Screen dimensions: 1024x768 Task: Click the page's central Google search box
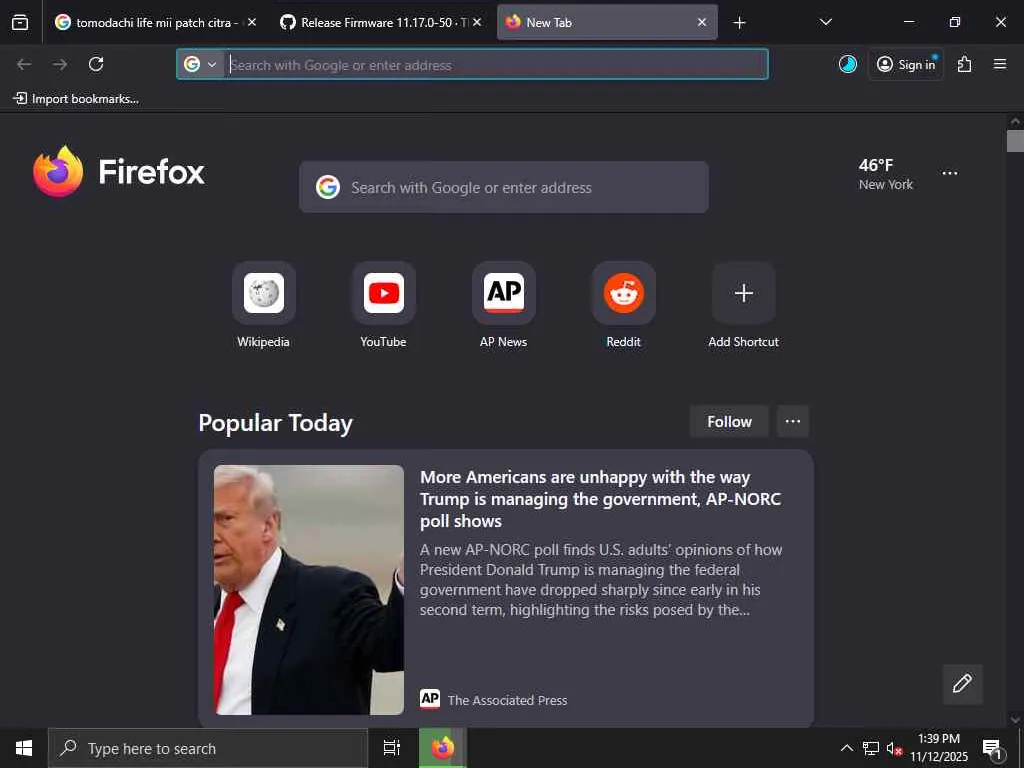click(x=504, y=187)
